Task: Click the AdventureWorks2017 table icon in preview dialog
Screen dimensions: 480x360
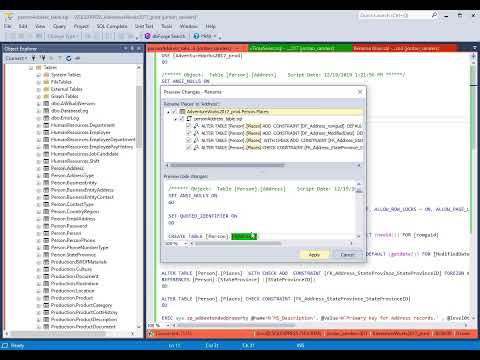Action: [182, 112]
